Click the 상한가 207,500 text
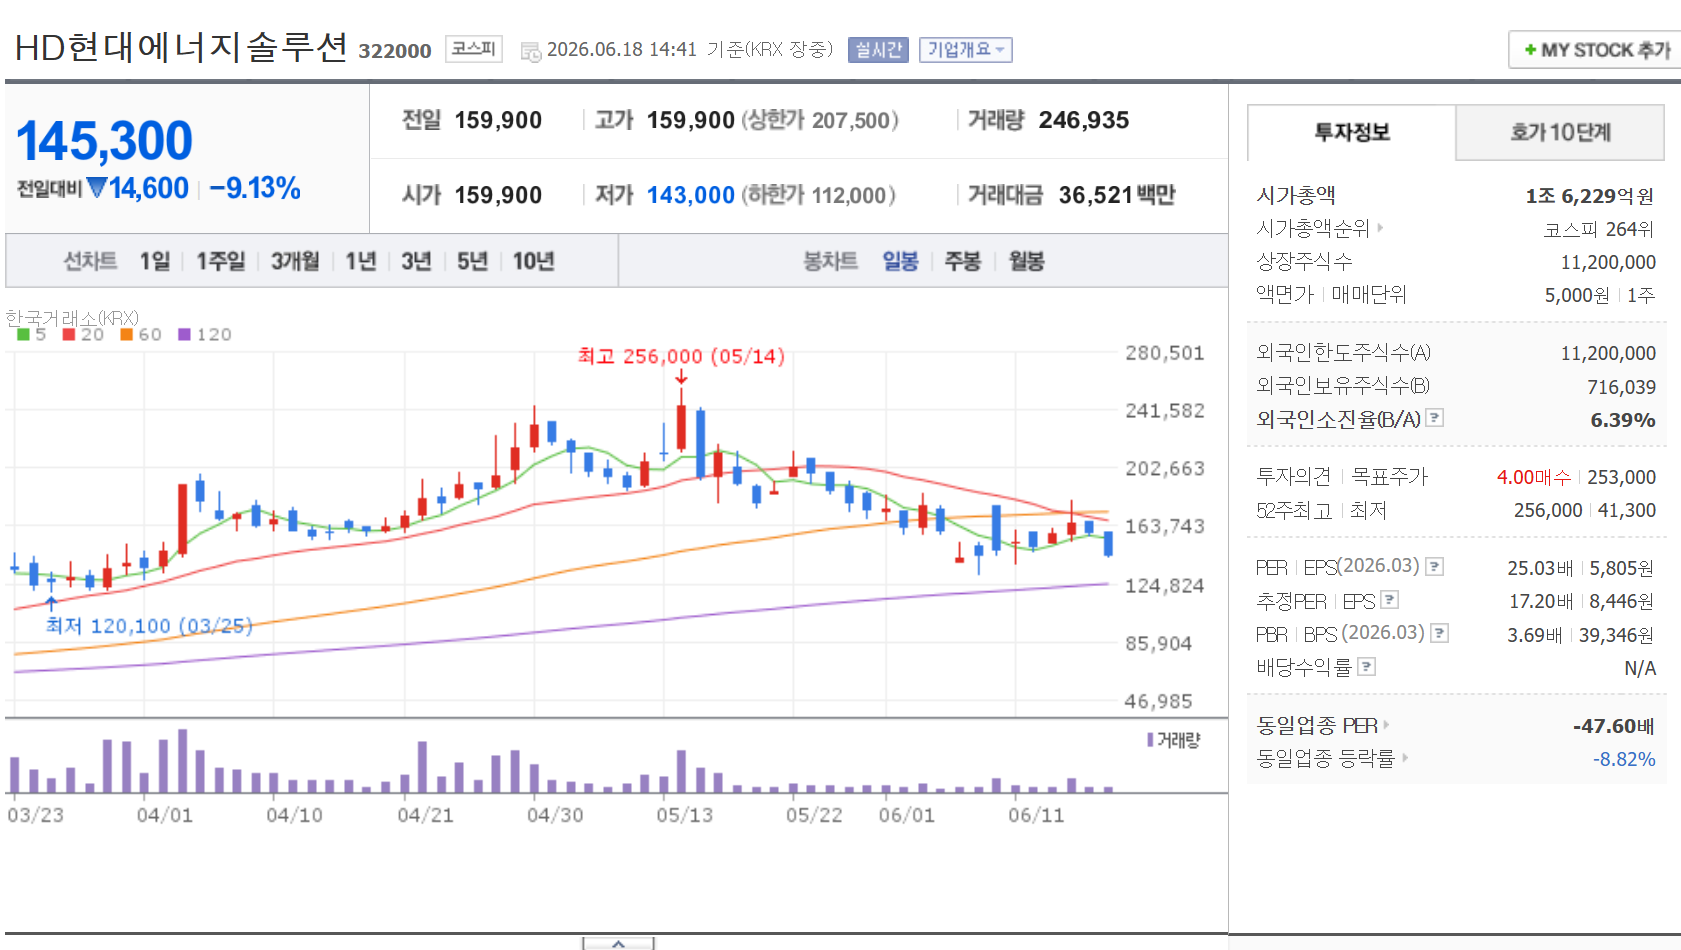The image size is (1681, 950). pos(820,120)
